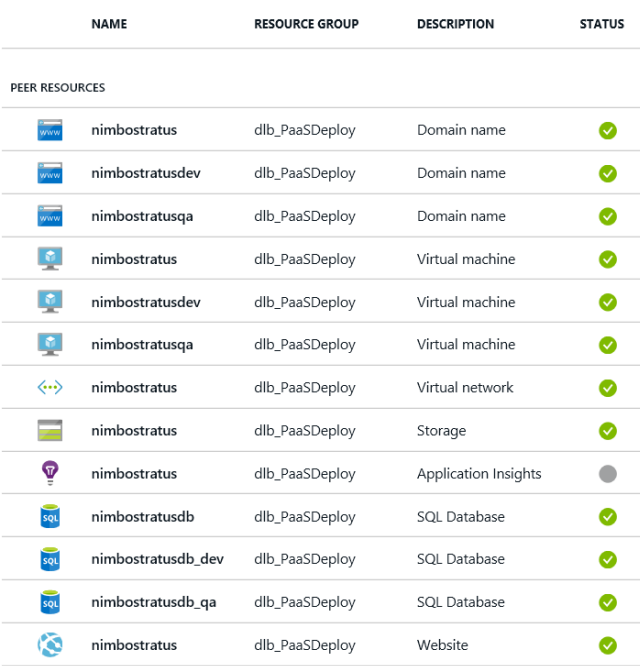Image resolution: width=640 pixels, height=666 pixels.
Task: Click the nimbostratusqa Virtual machine monitor icon
Action: pyautogui.click(x=50, y=344)
